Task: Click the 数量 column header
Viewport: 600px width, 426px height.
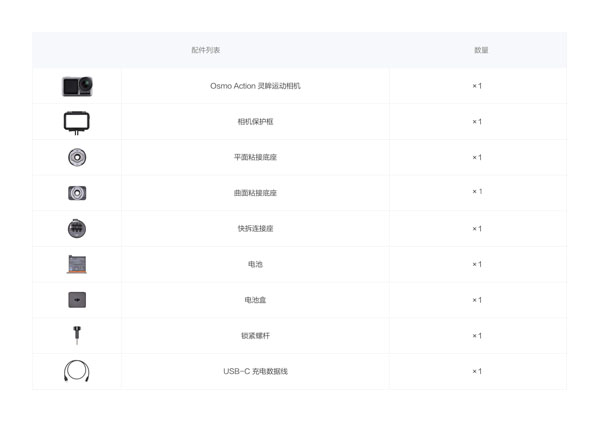Action: coord(481,50)
